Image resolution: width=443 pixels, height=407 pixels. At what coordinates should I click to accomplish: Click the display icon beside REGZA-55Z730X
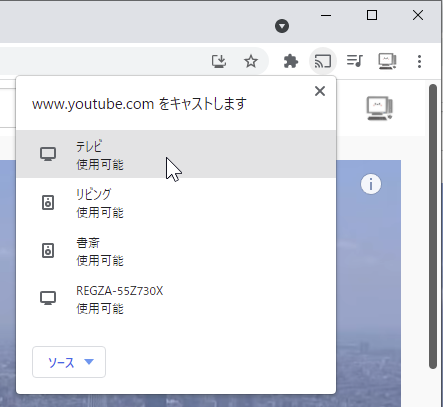tap(48, 298)
